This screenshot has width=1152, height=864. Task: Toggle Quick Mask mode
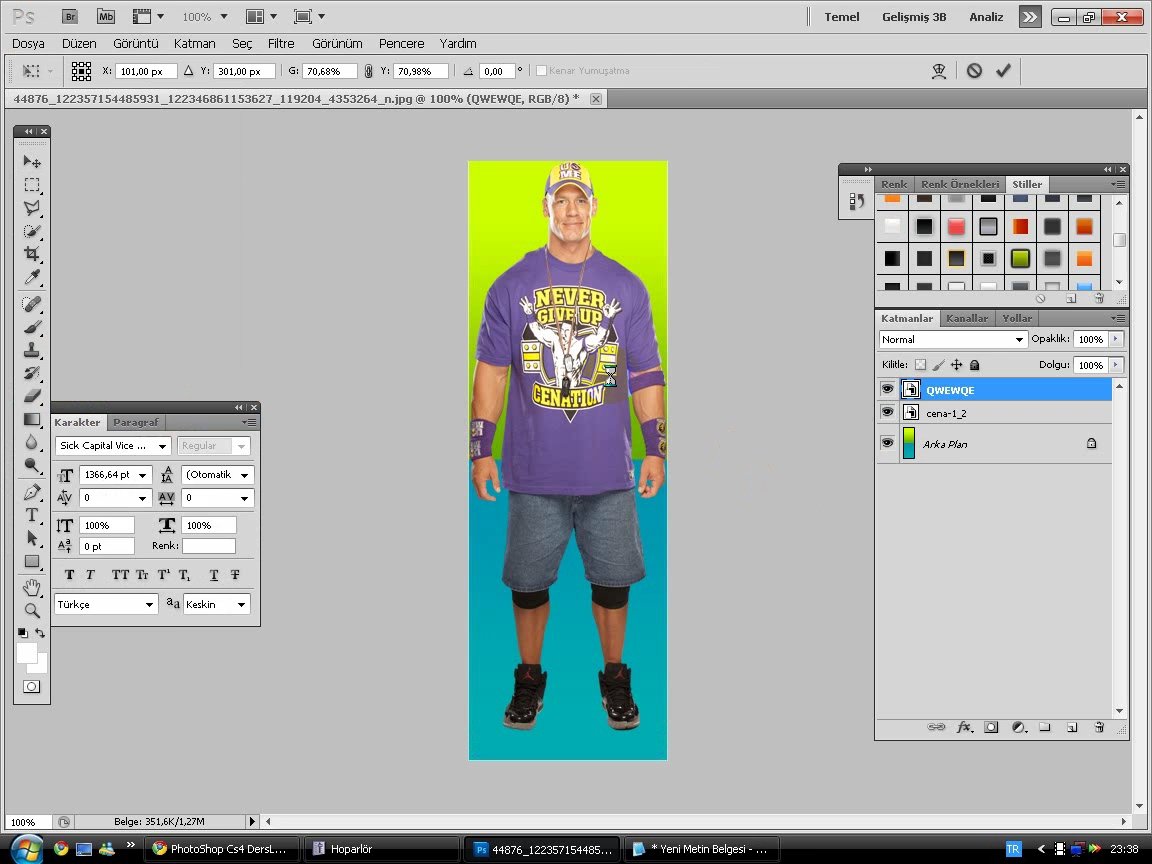(32, 687)
